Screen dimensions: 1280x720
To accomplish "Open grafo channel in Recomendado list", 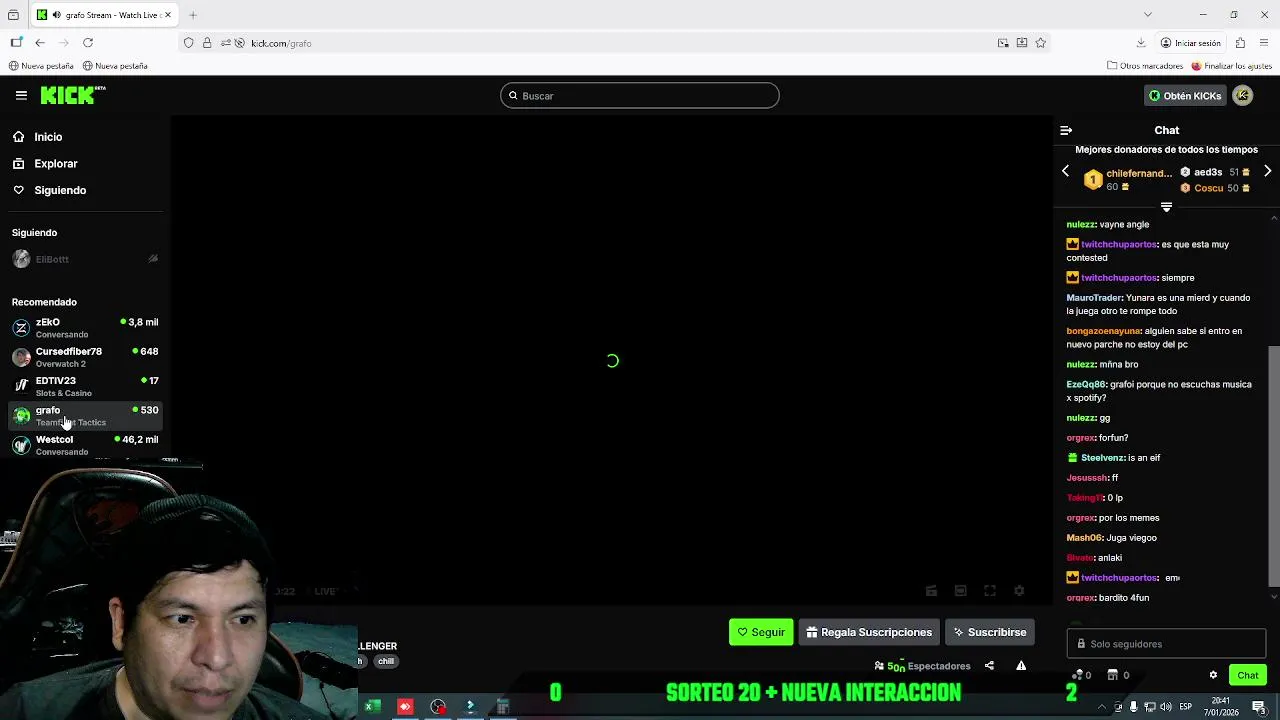I will click(x=85, y=415).
